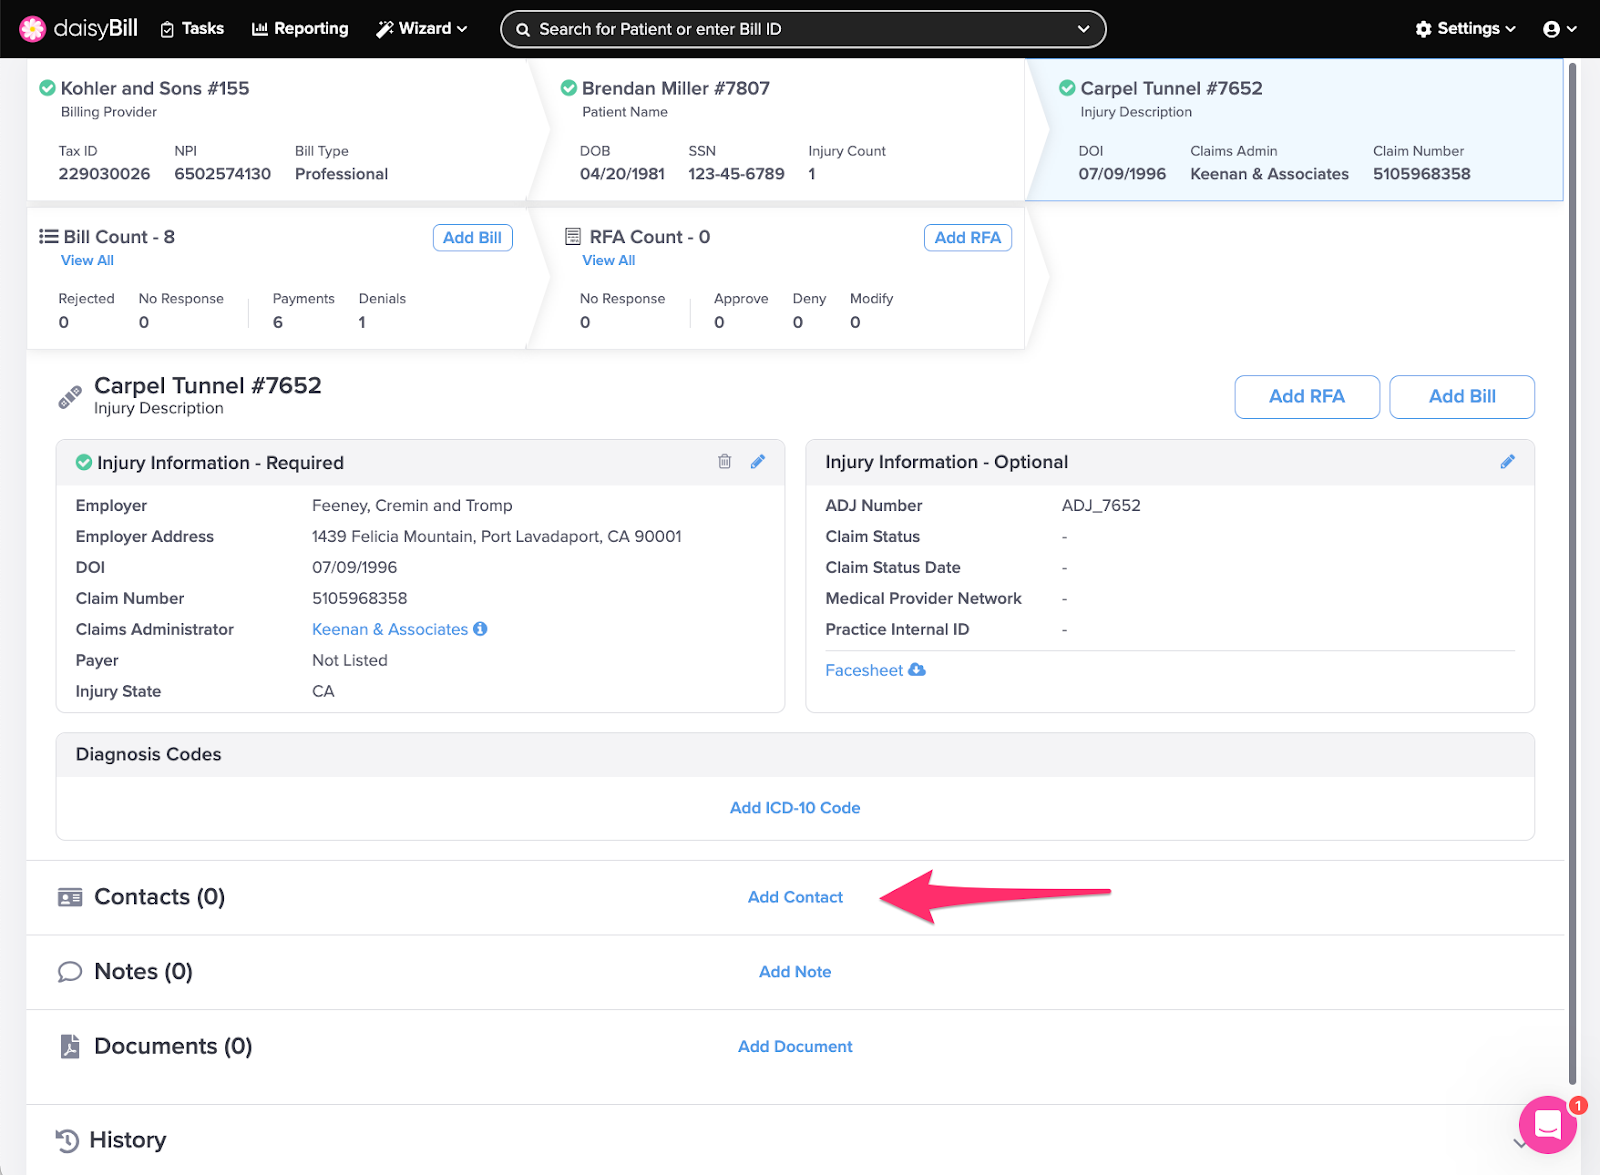1600x1175 pixels.
Task: Expand the History section
Action: click(x=1519, y=1142)
